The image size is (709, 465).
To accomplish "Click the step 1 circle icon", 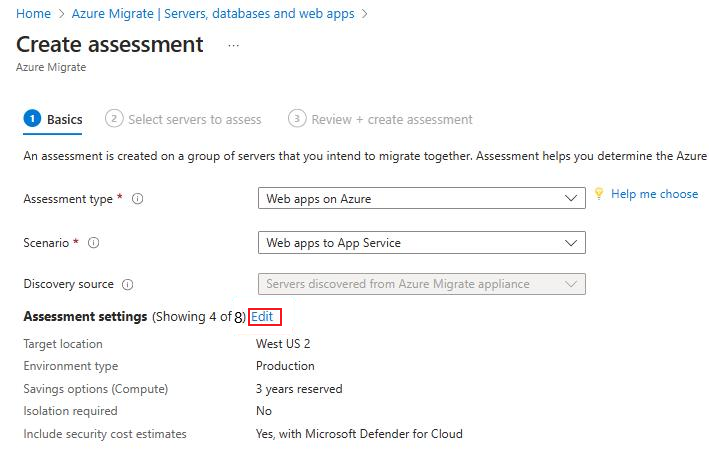I will (x=32, y=119).
